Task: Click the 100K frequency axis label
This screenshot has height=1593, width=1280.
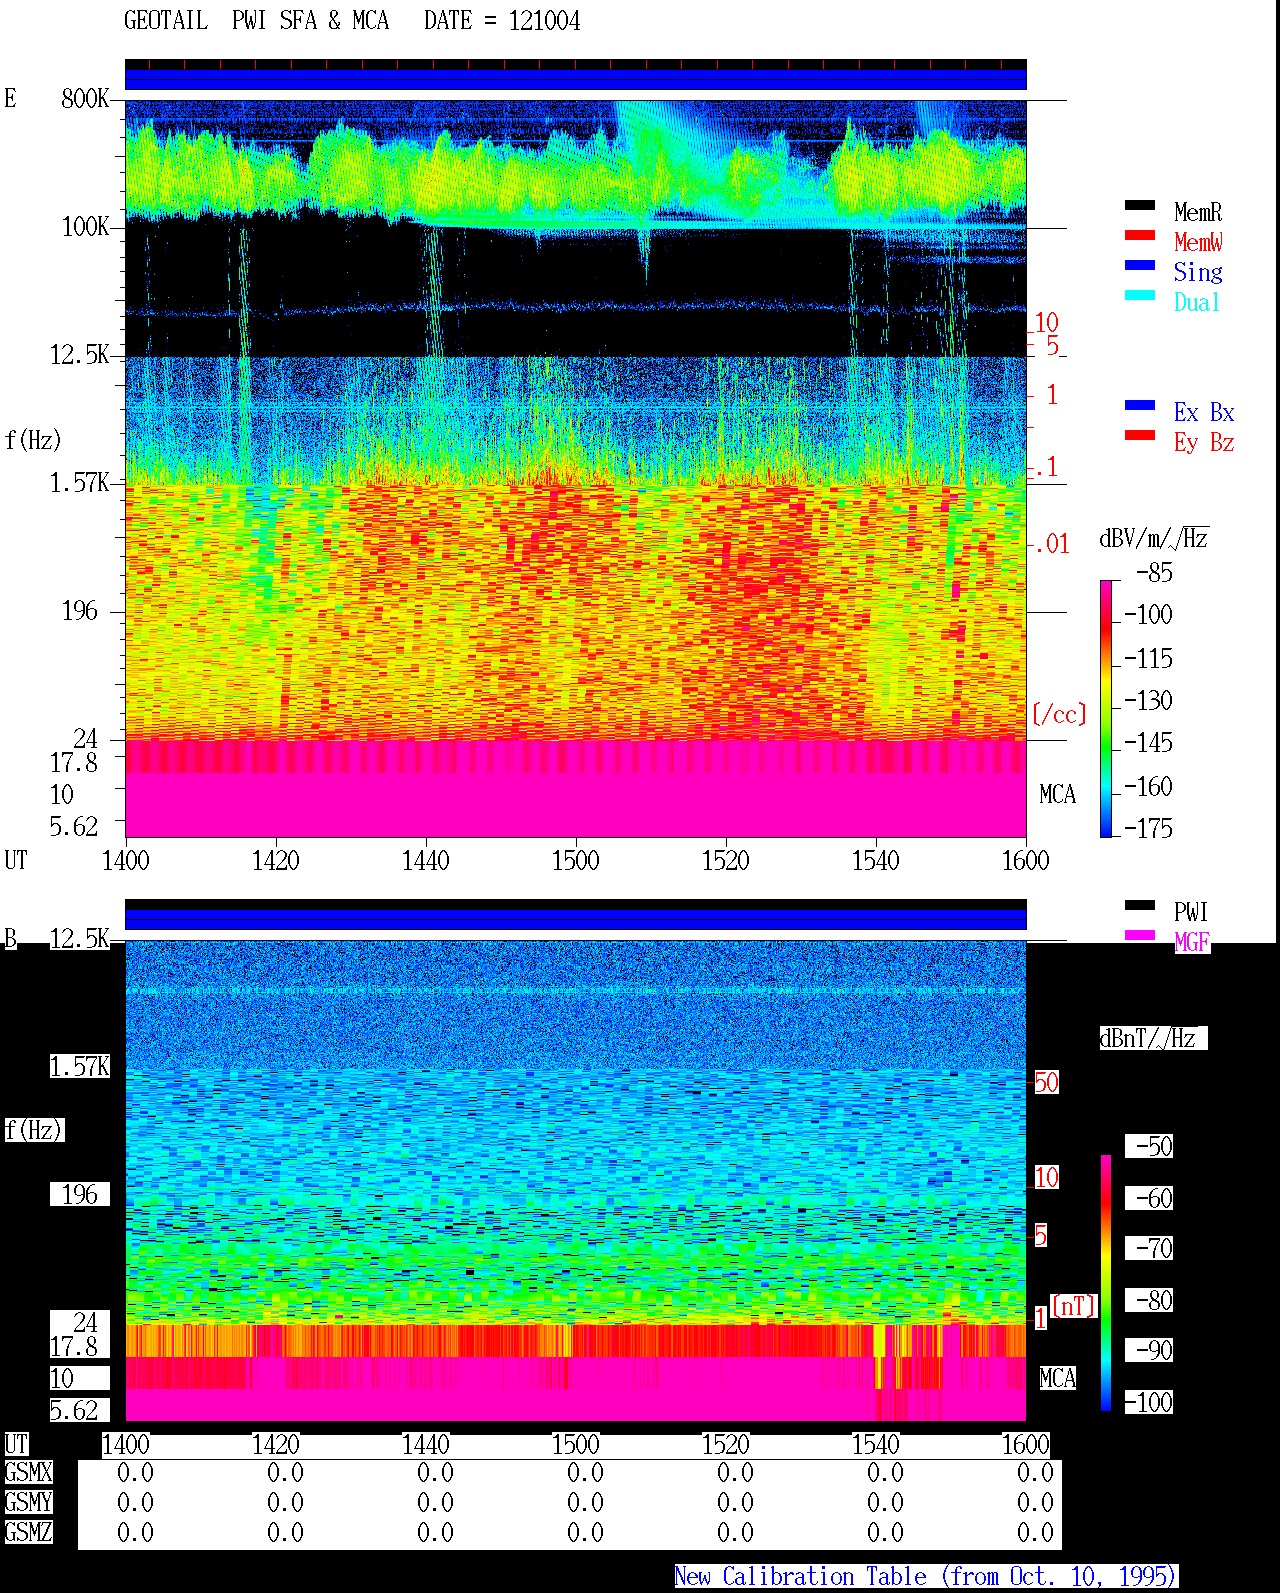Action: [85, 226]
